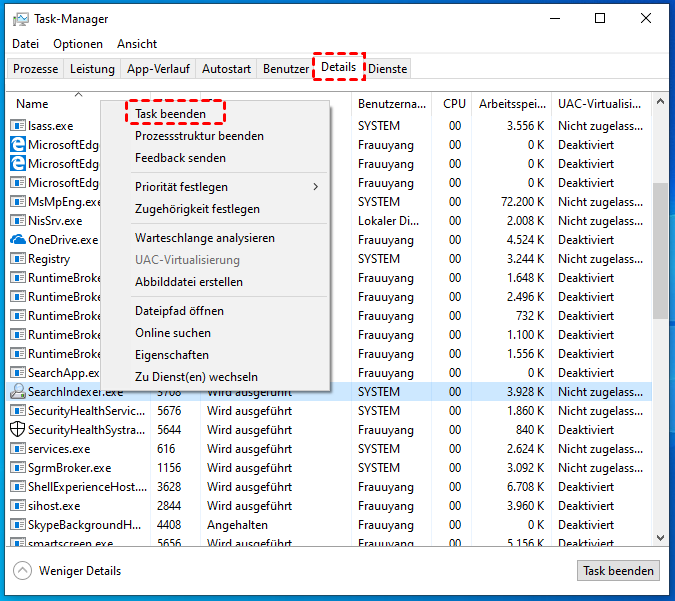Select Dateipfad öffnen from context menu
This screenshot has width=675, height=601.
[x=179, y=311]
